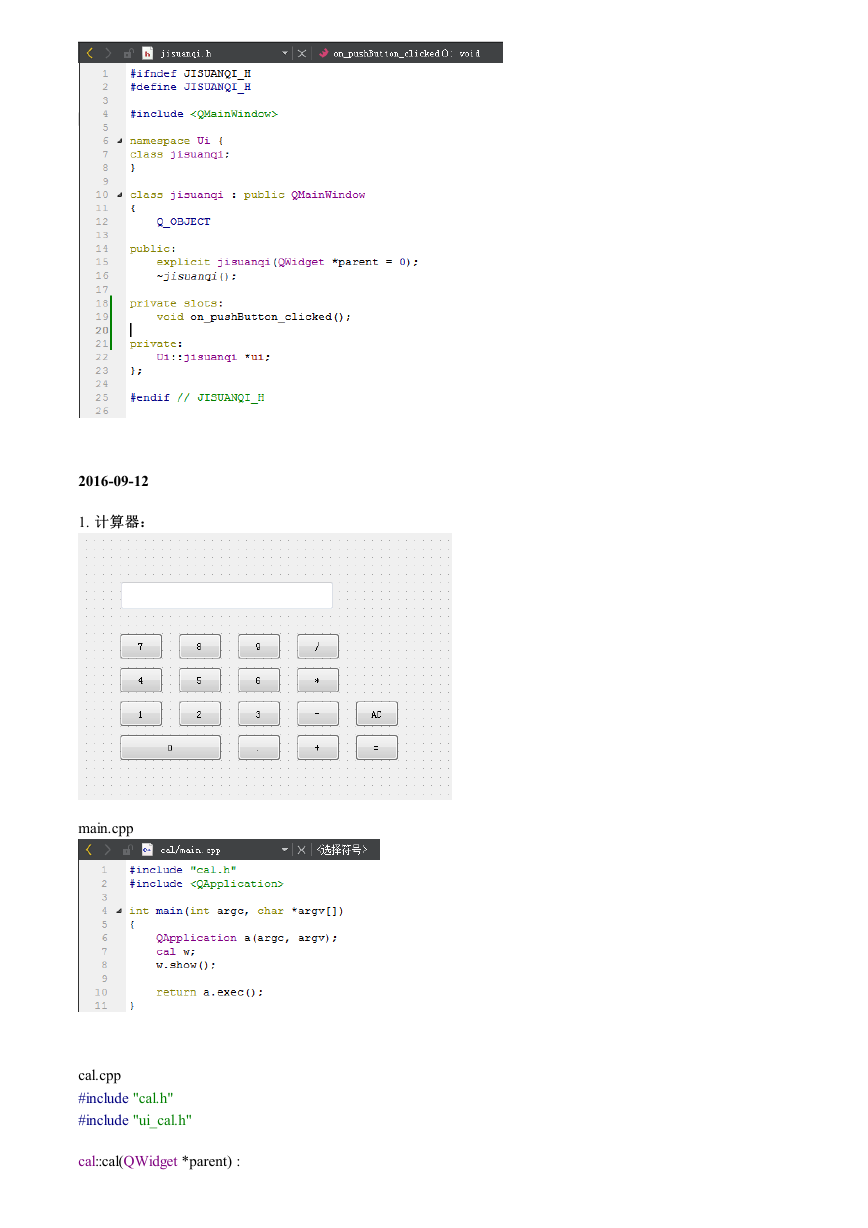Click the '1. 计算器:' heading text
Viewport: 868px width, 1228px height.
pyautogui.click(x=112, y=522)
